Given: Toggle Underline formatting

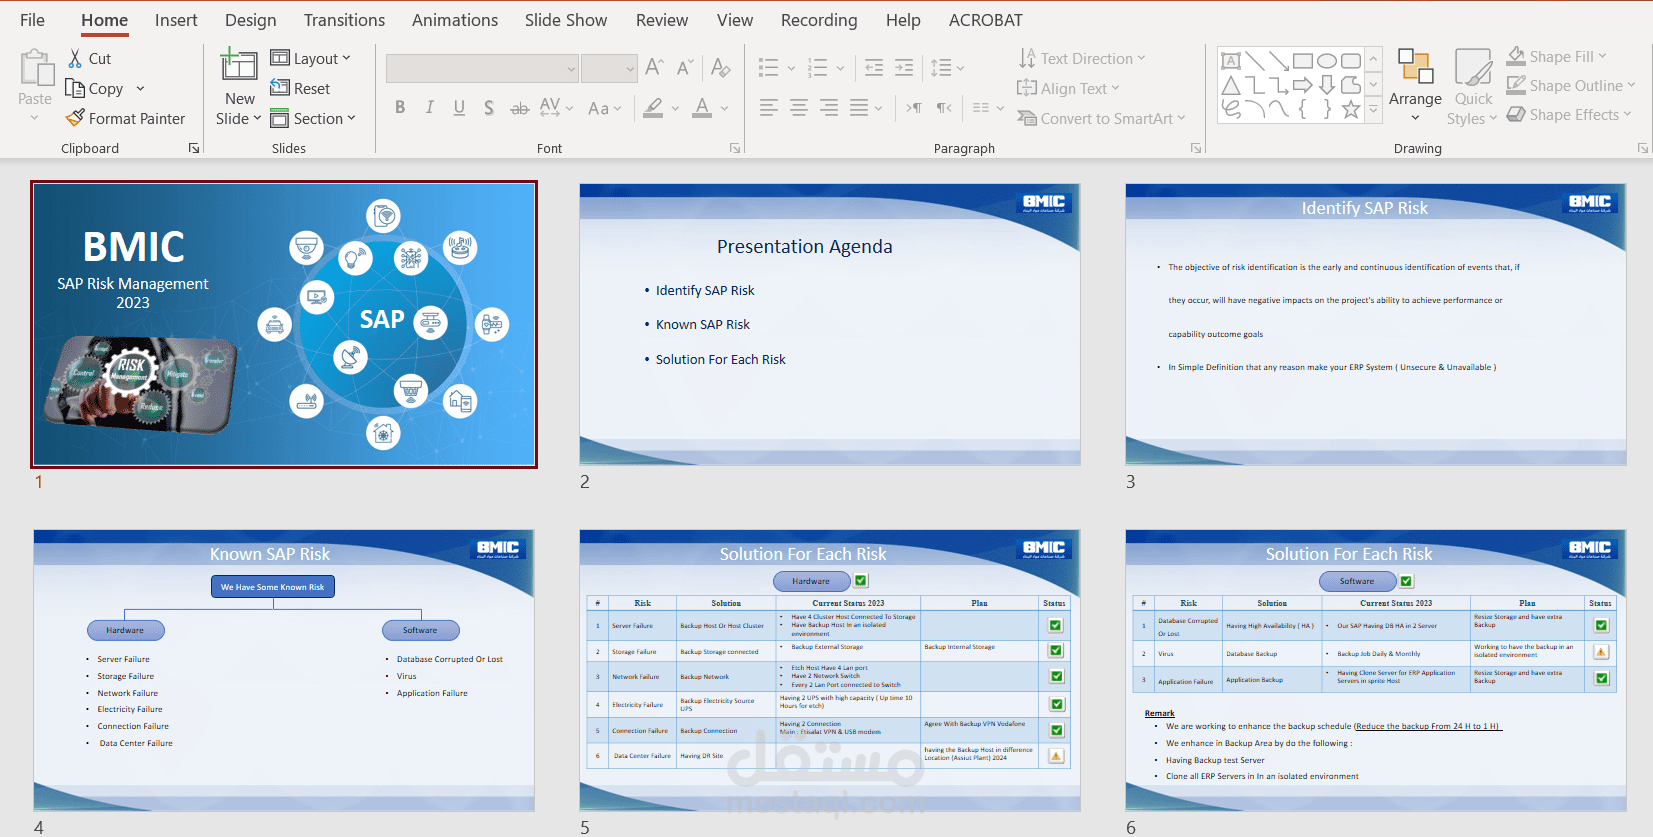Looking at the screenshot, I should point(459,108).
